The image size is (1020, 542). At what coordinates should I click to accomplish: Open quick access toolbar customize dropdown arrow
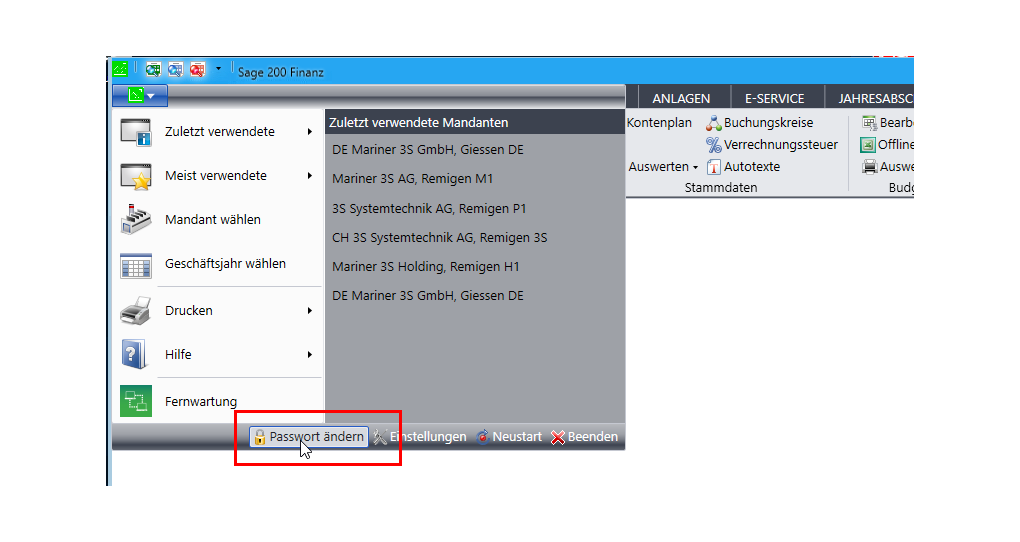click(x=219, y=68)
